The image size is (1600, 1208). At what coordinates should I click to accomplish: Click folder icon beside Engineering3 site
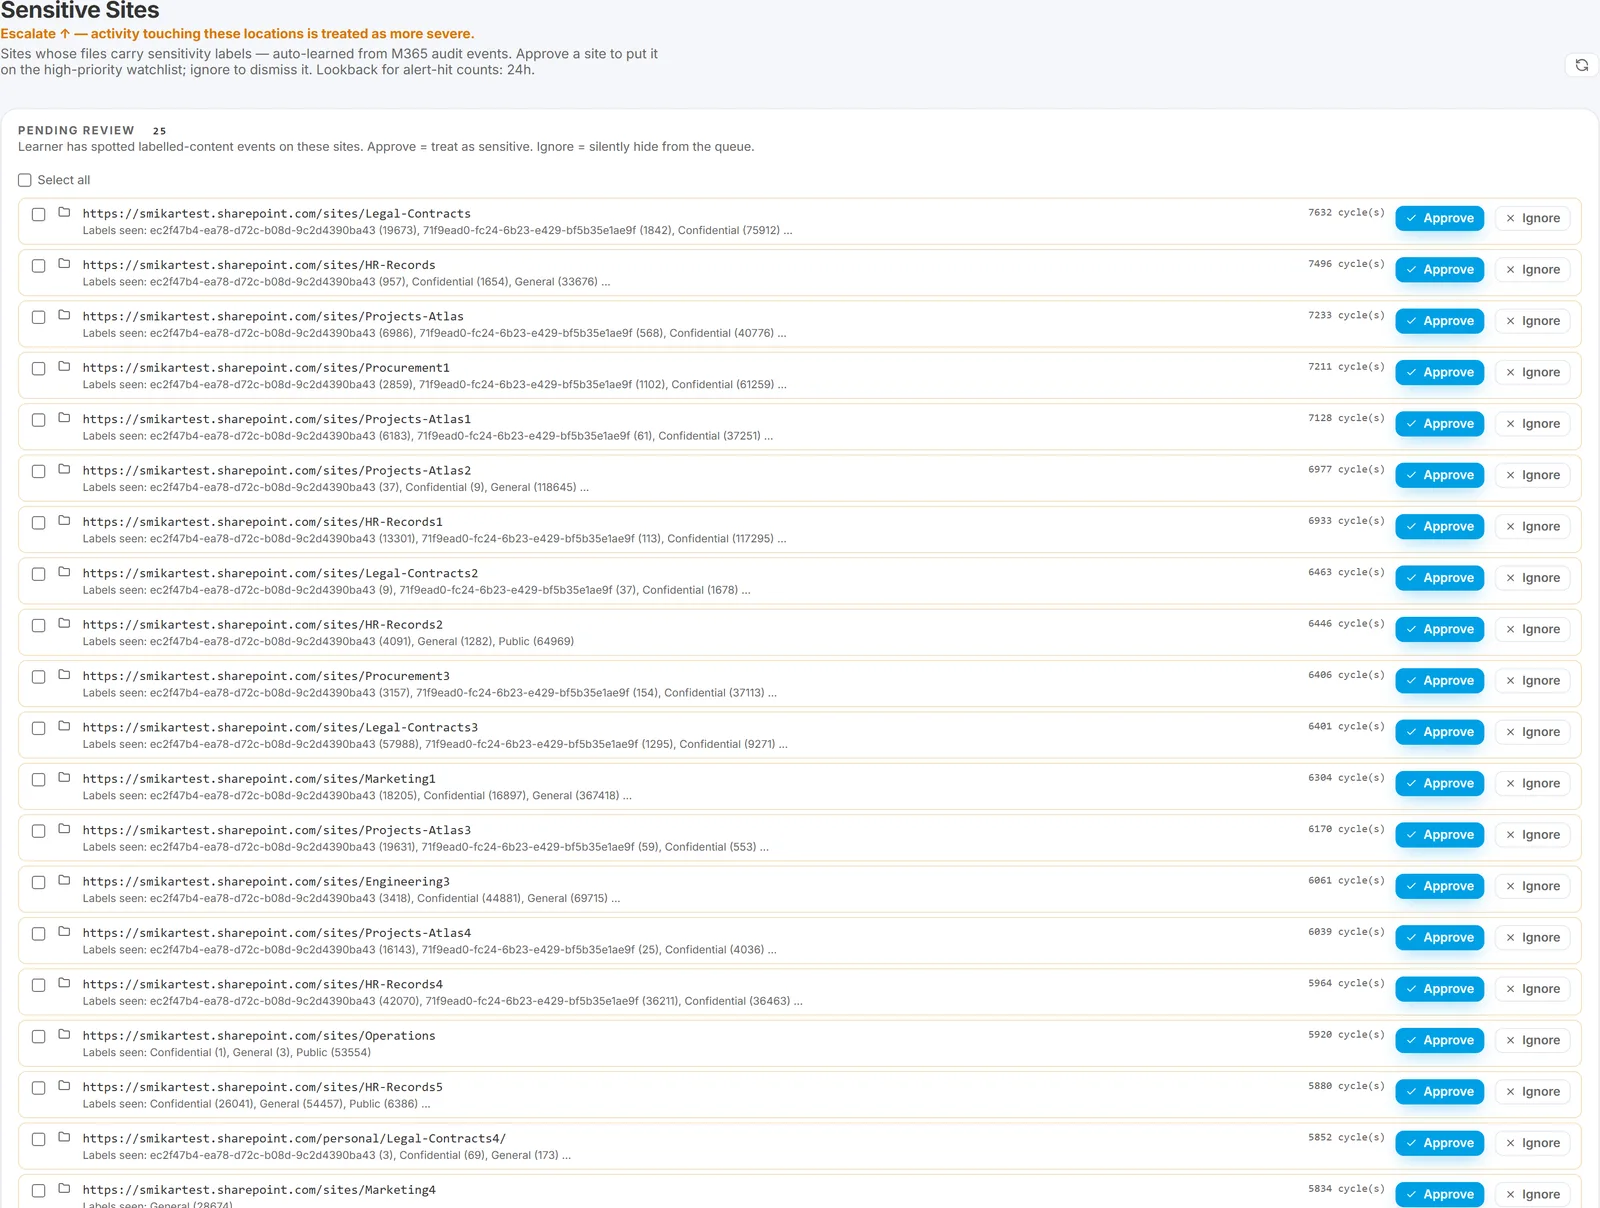pos(64,880)
